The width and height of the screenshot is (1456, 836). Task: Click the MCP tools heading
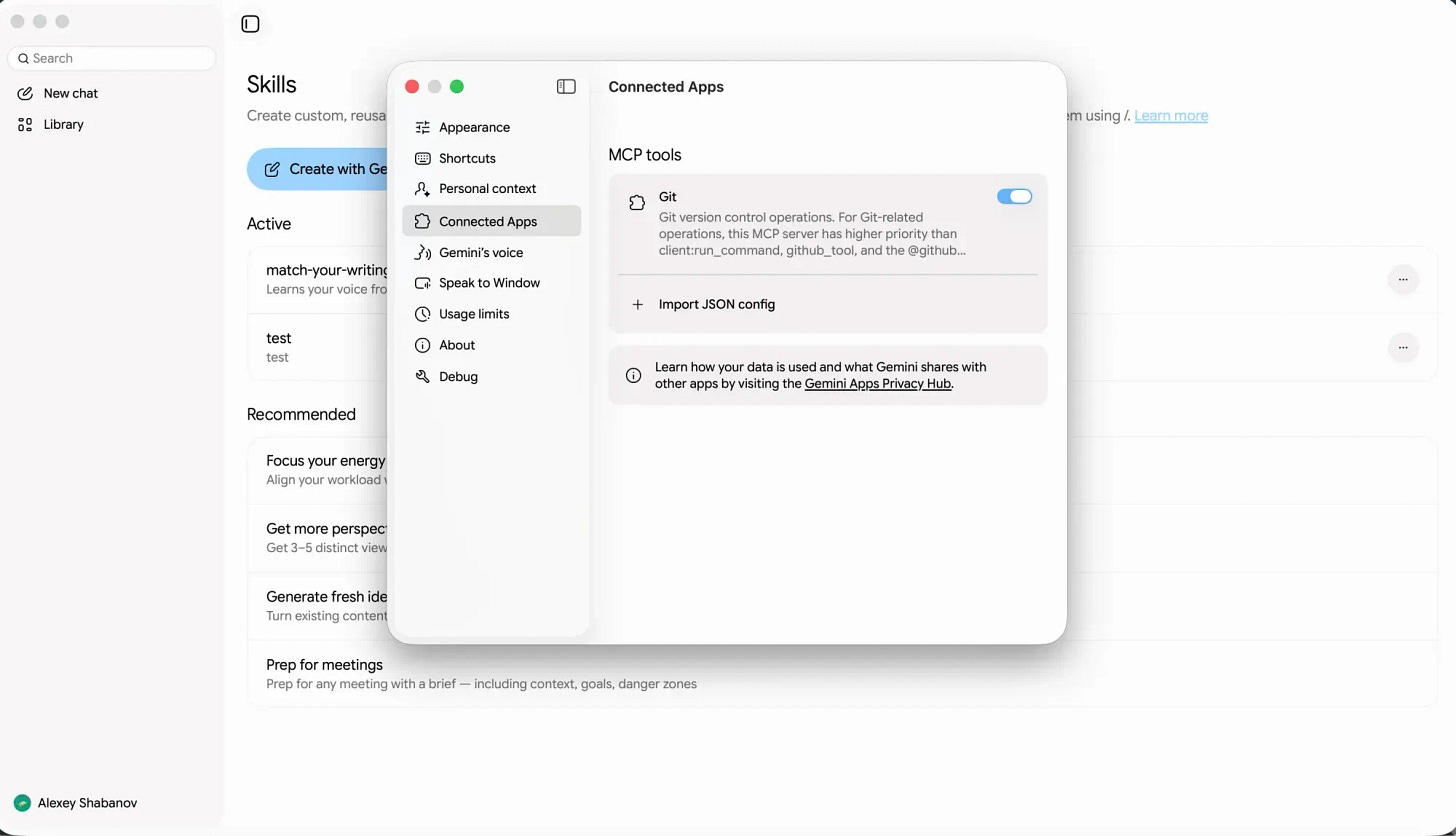click(x=645, y=155)
